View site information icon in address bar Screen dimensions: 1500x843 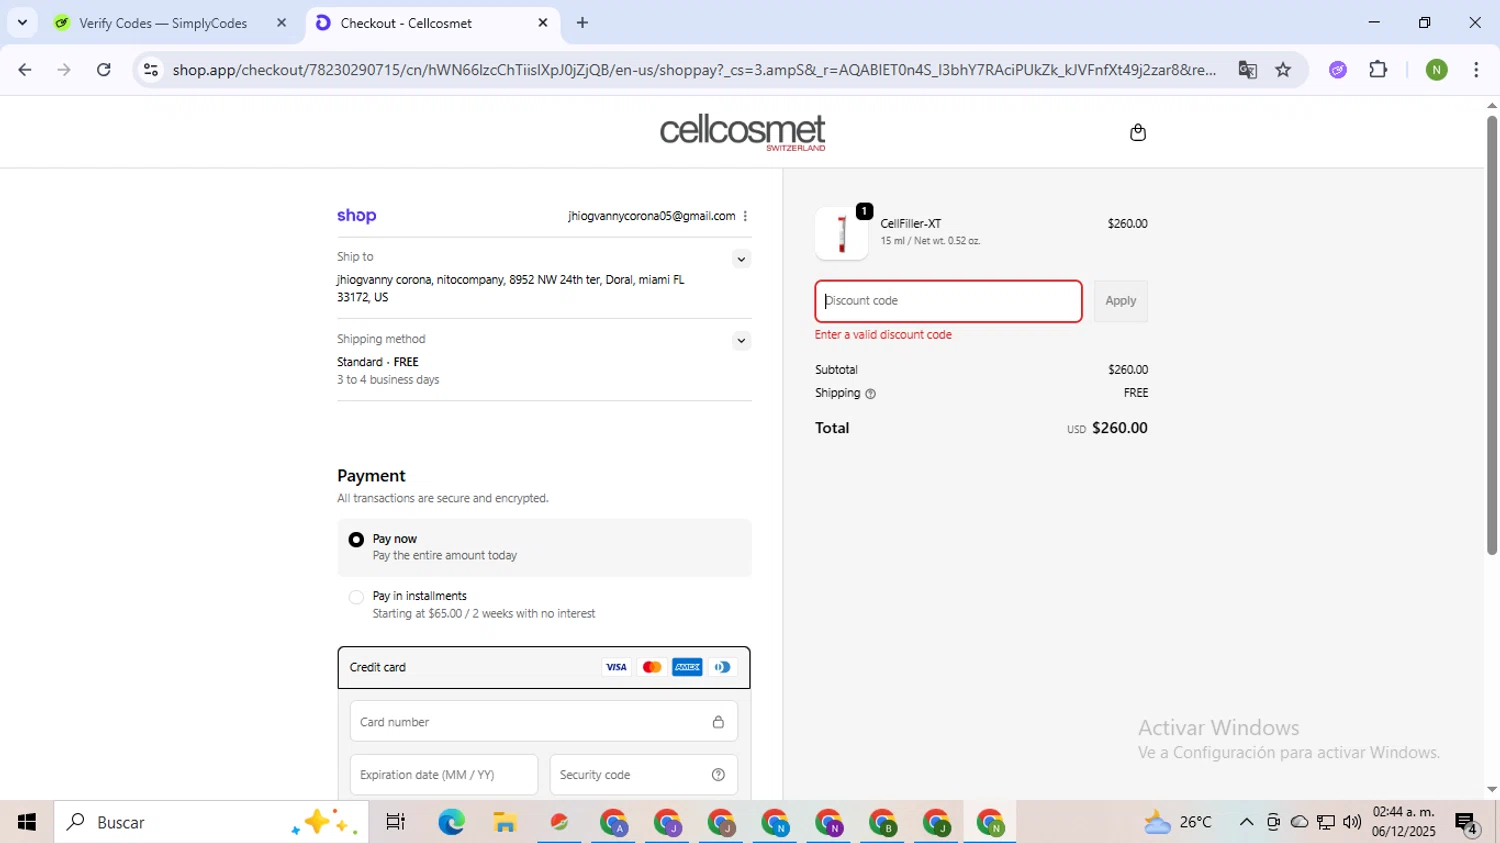[x=151, y=70]
